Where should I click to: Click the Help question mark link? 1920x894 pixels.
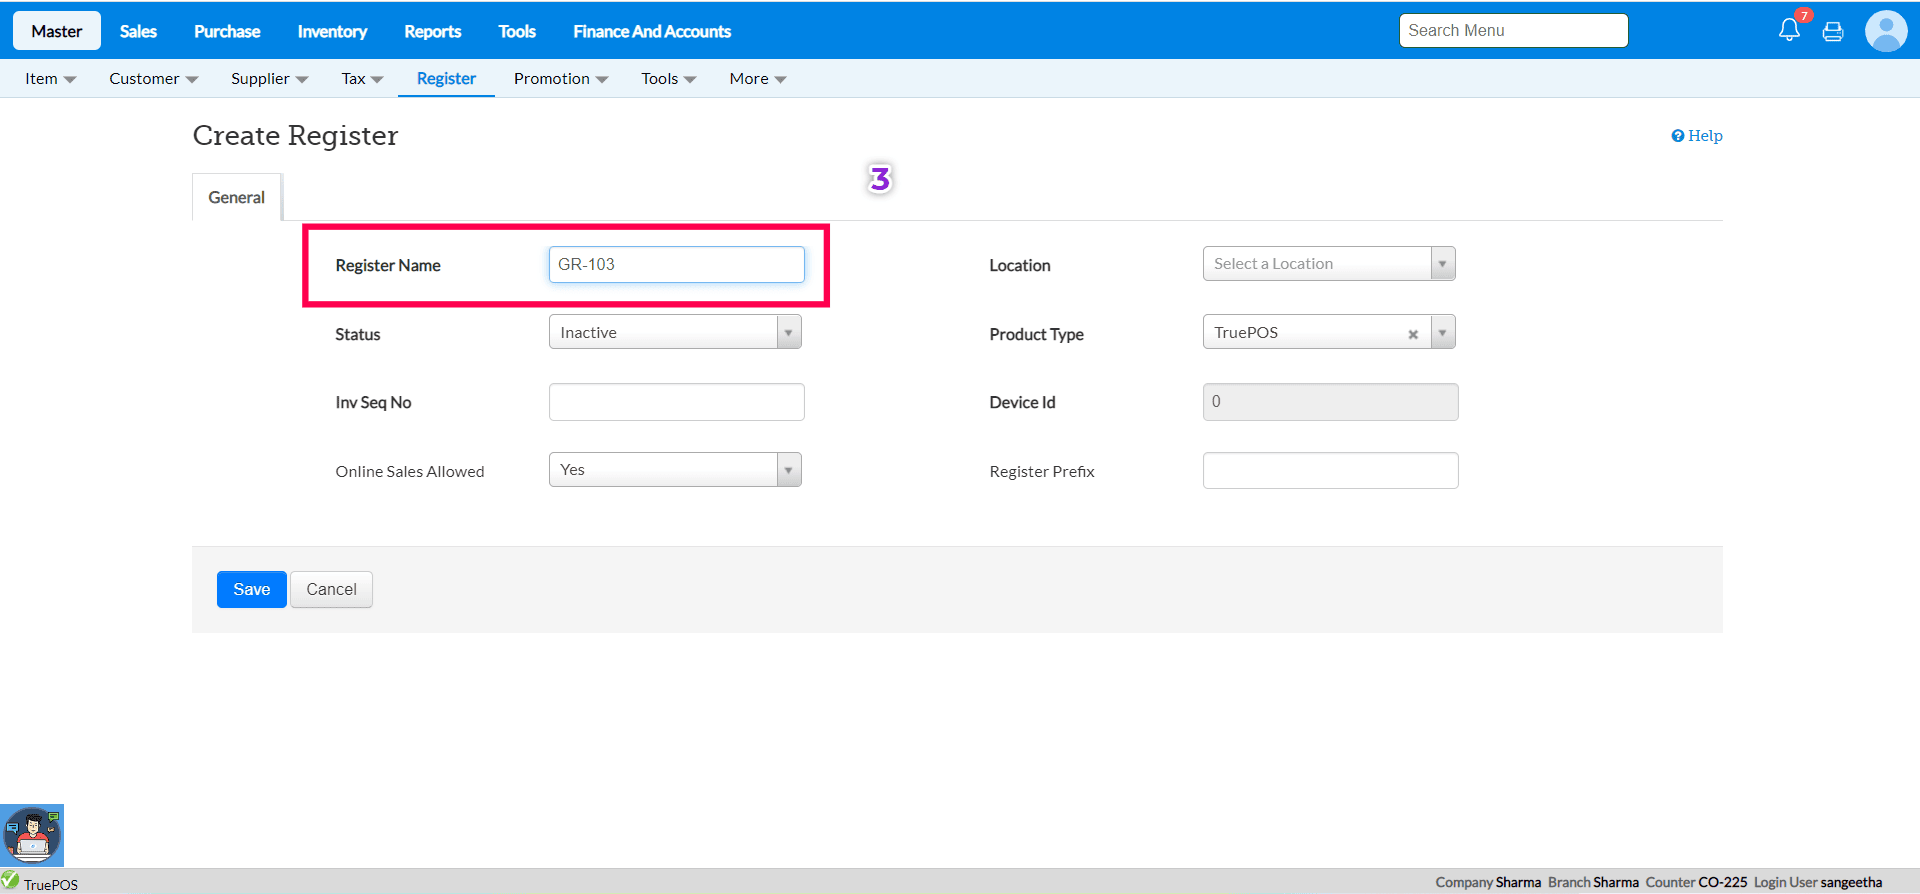pyautogui.click(x=1697, y=136)
